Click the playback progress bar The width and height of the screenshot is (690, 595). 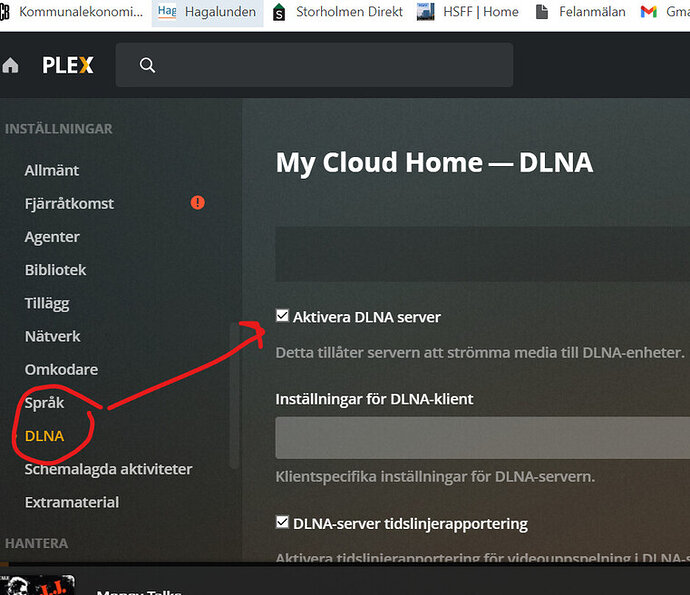345,564
